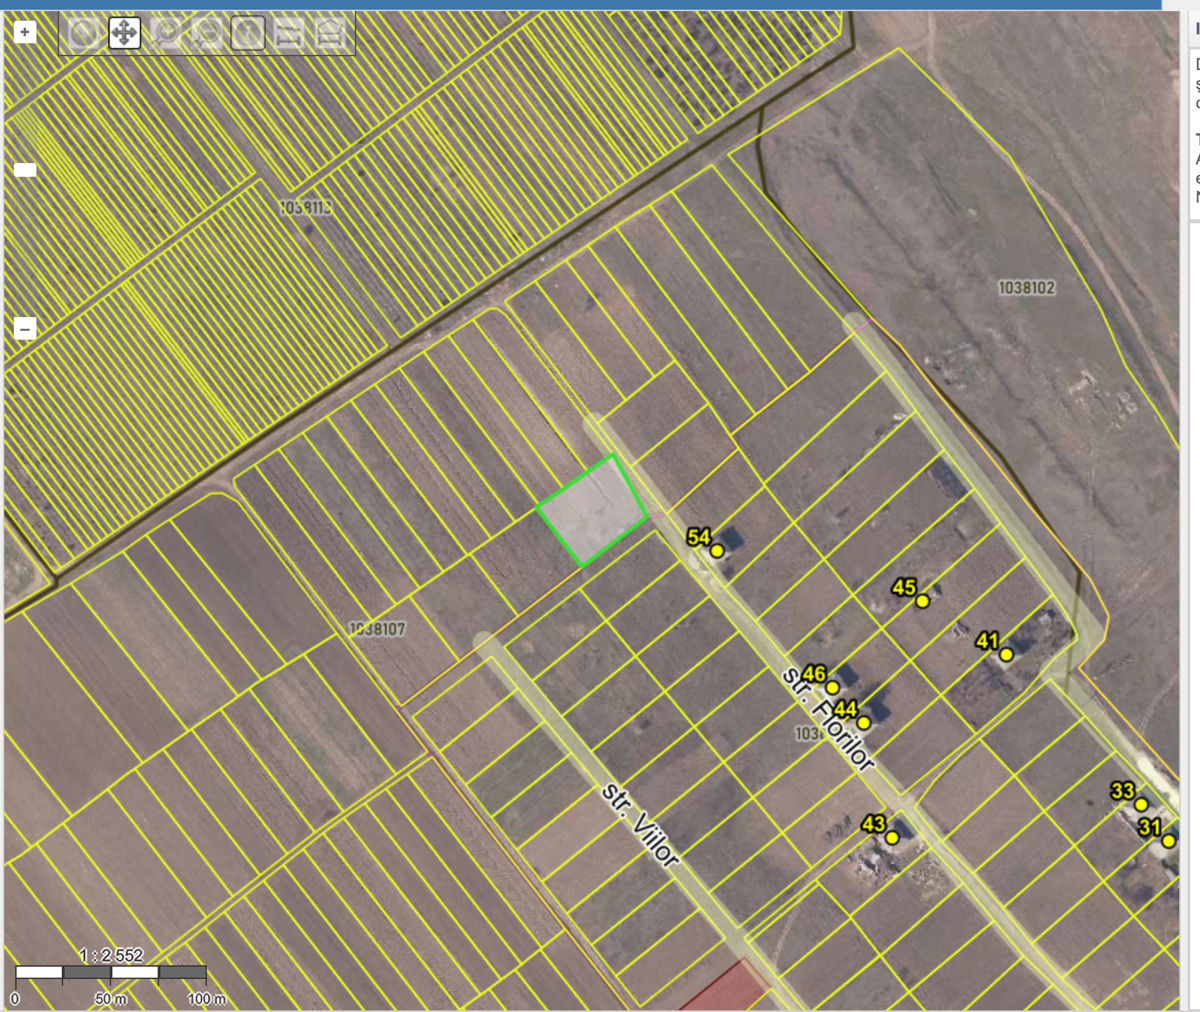
Task: Click address marker 33
Action: click(x=1141, y=804)
